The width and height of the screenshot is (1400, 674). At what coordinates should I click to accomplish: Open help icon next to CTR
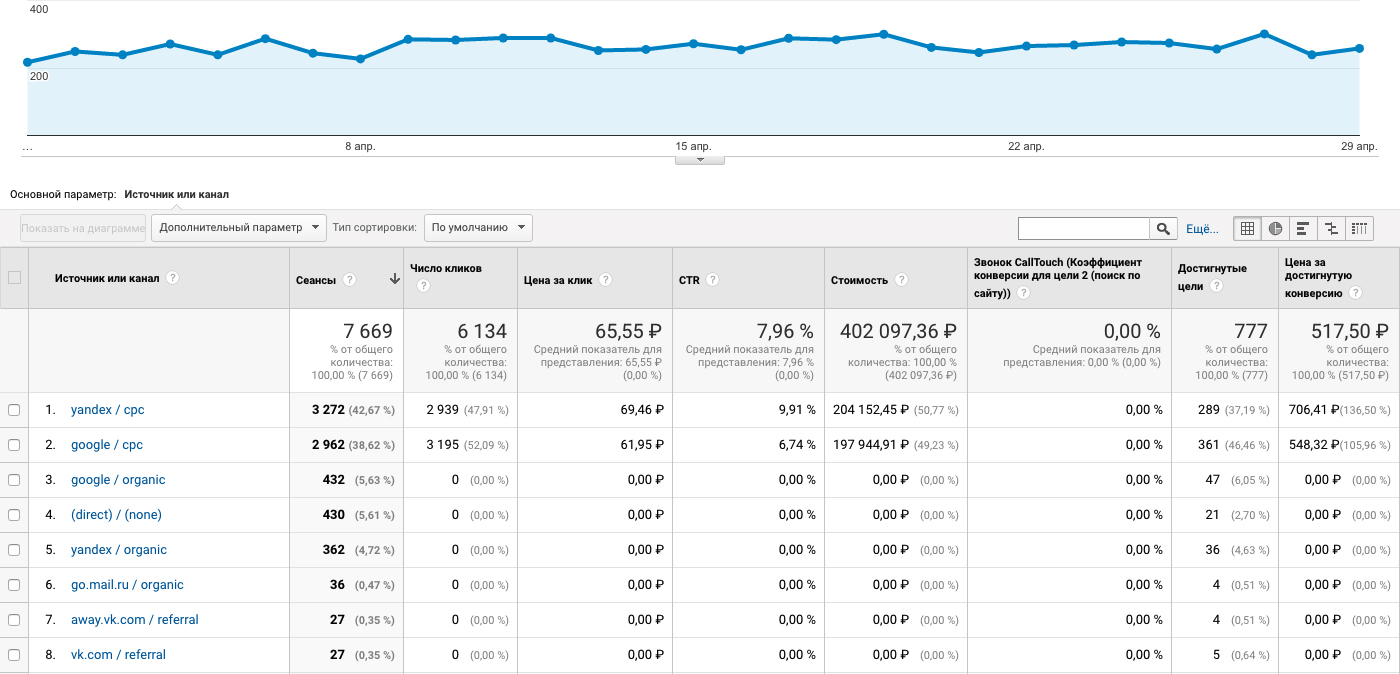712,280
